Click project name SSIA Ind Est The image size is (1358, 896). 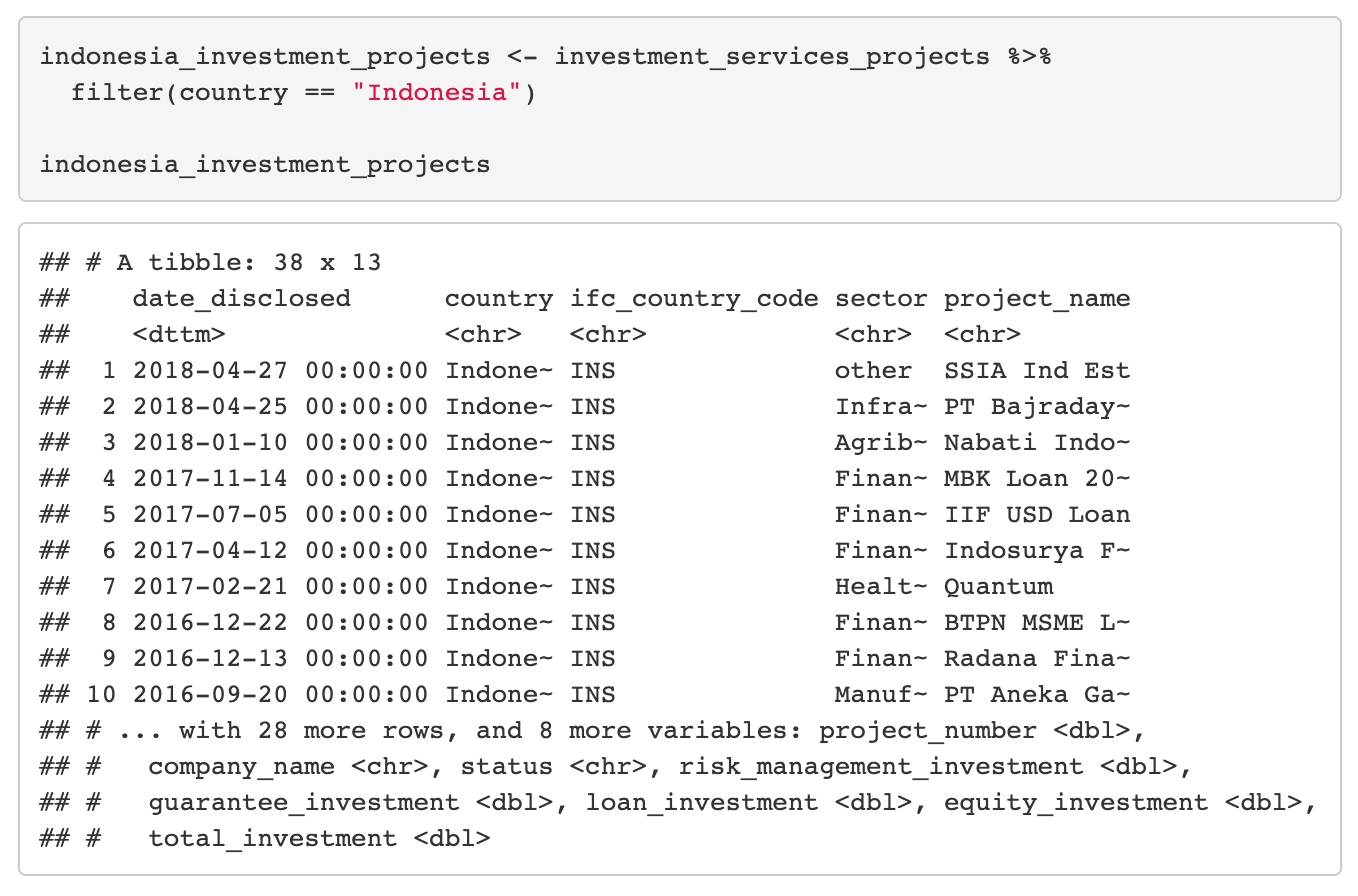[x=1037, y=371]
